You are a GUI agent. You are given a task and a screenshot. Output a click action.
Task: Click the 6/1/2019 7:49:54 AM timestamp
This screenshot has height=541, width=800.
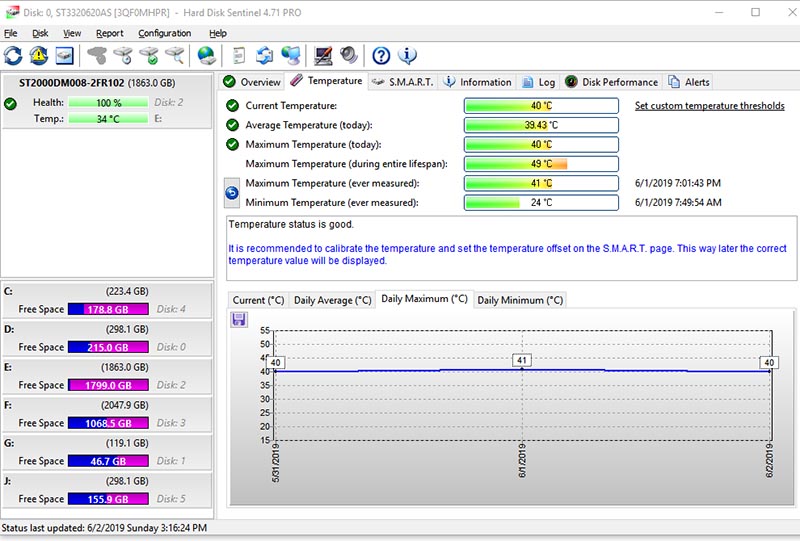[678, 203]
